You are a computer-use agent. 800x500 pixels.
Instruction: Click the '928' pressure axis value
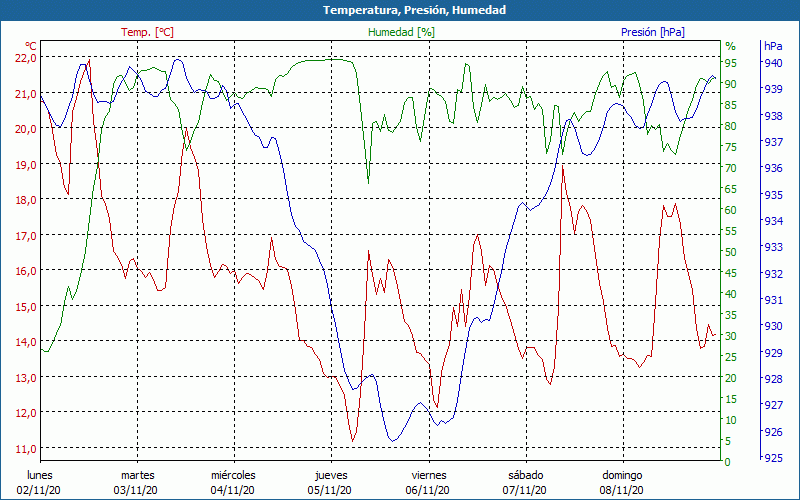click(x=773, y=379)
